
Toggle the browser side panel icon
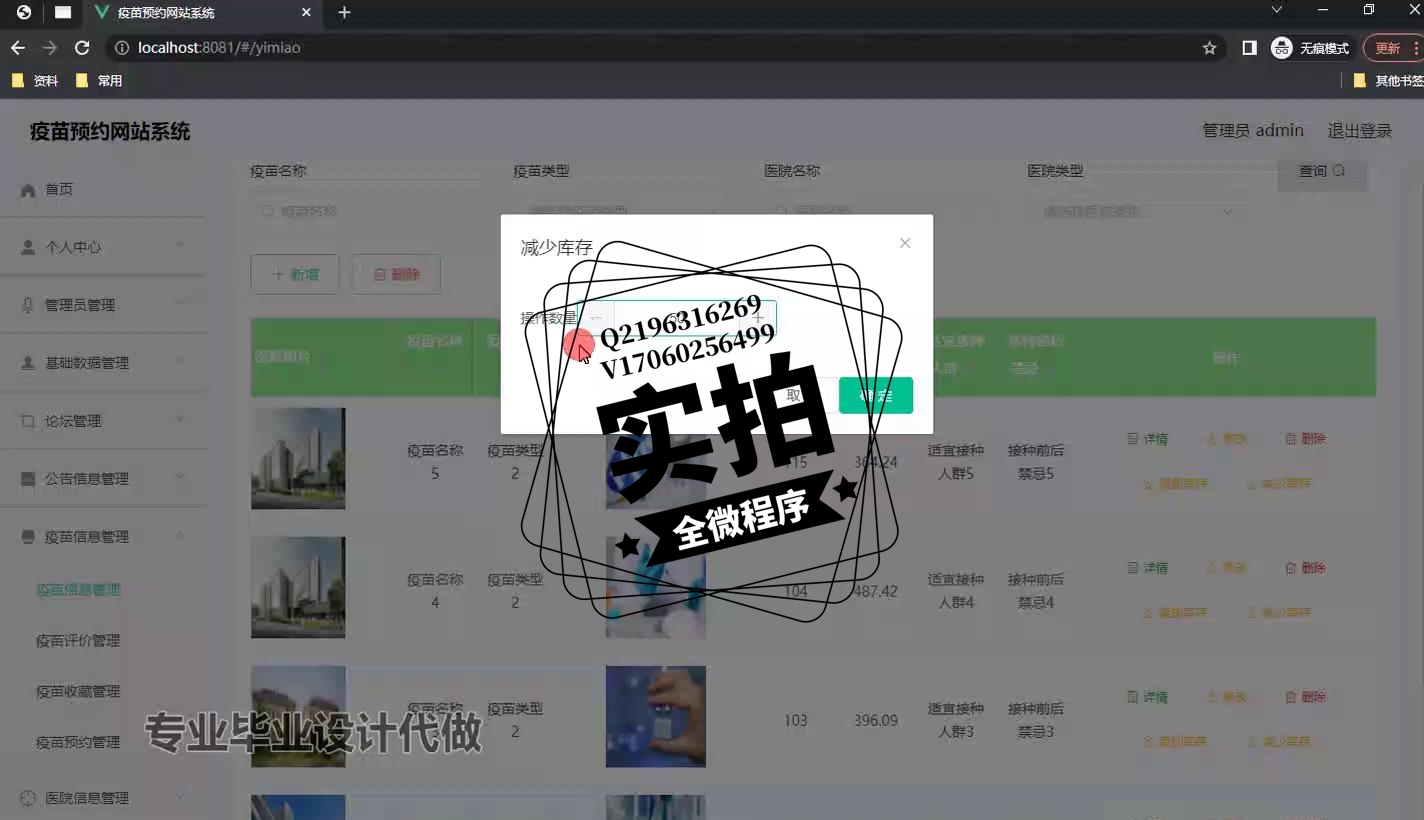point(1249,48)
